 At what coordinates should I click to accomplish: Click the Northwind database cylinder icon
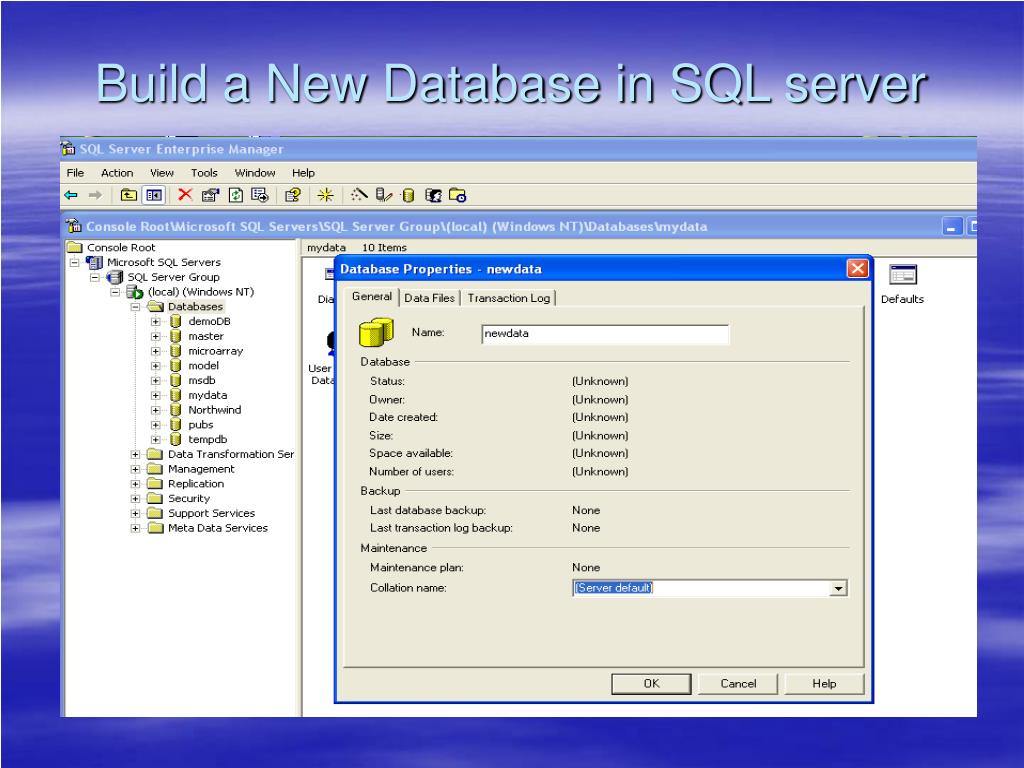tap(175, 410)
